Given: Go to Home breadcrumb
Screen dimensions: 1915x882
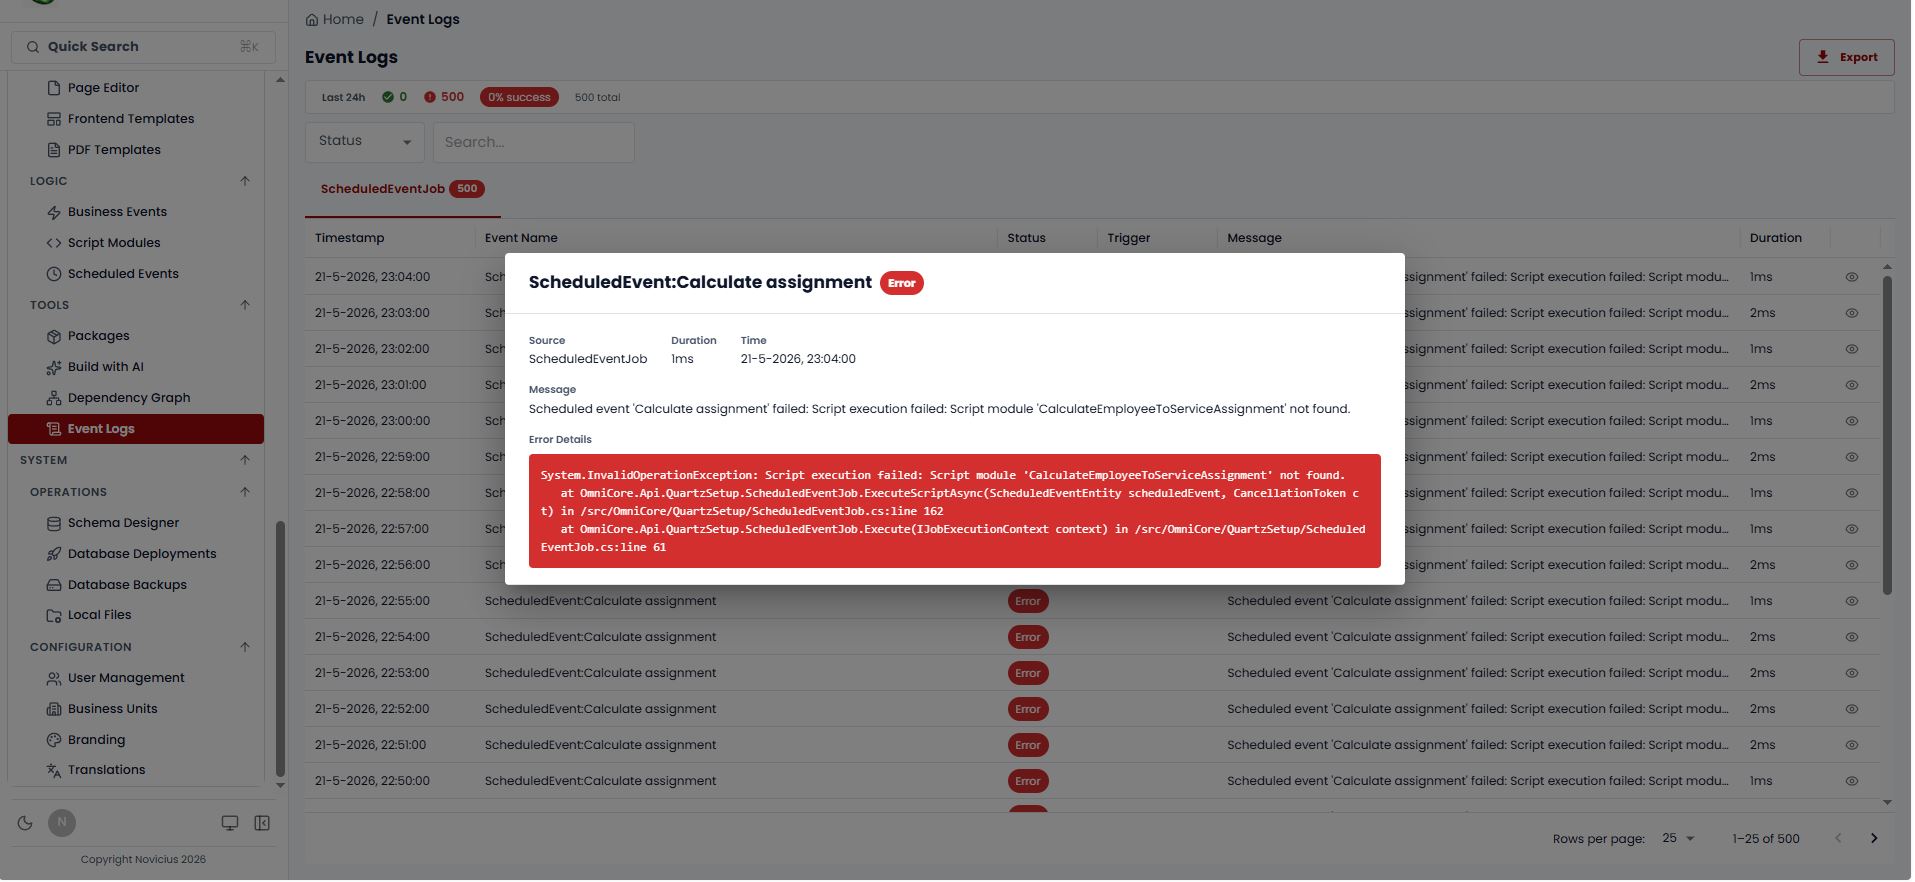Looking at the screenshot, I should 335,19.
